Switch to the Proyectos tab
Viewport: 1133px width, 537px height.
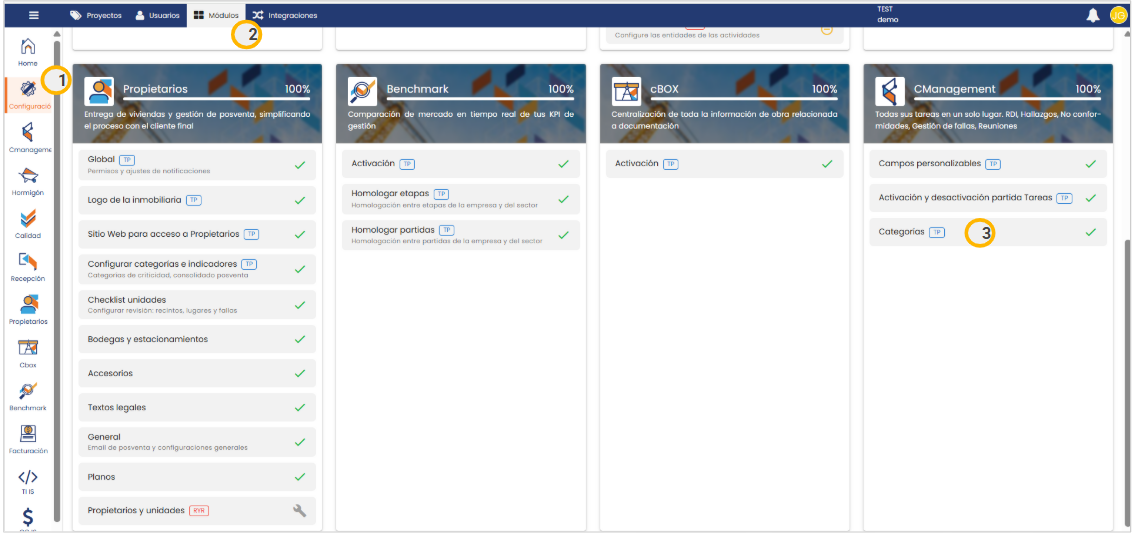pyautogui.click(x=96, y=15)
